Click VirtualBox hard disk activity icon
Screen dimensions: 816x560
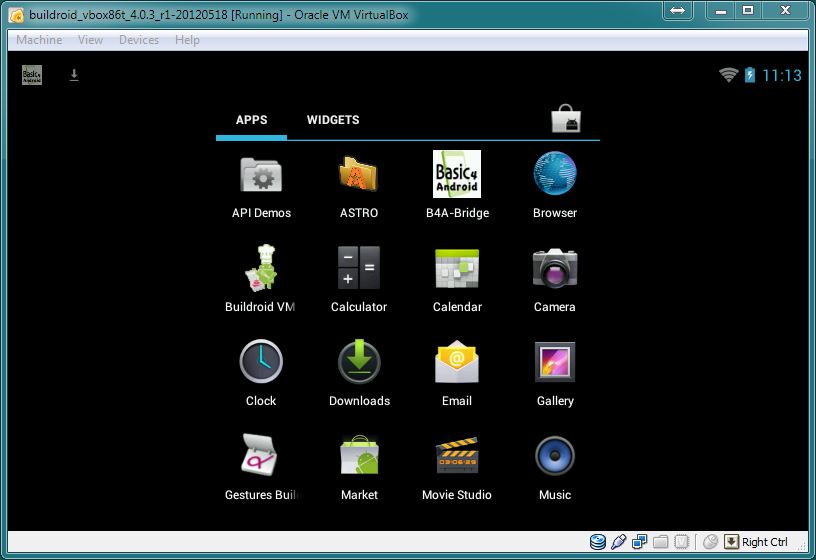click(598, 542)
